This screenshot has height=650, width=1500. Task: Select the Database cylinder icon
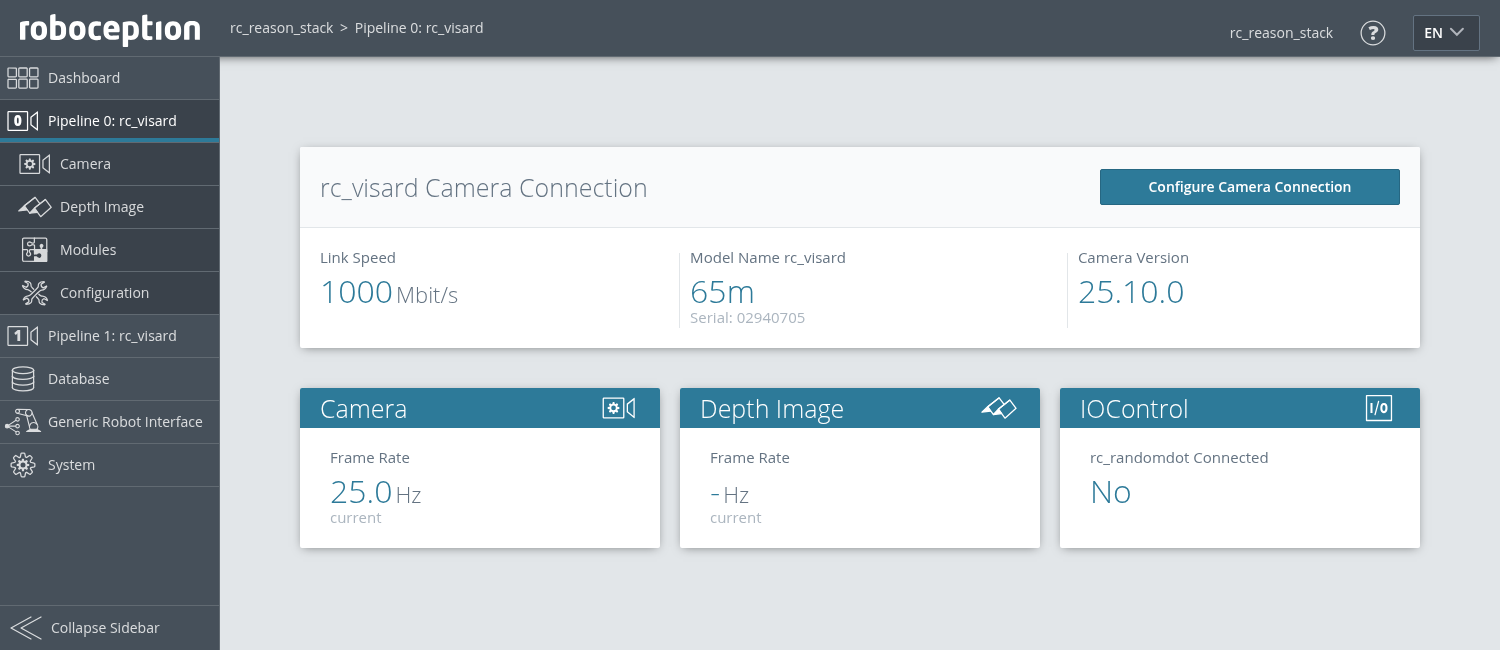point(22,378)
